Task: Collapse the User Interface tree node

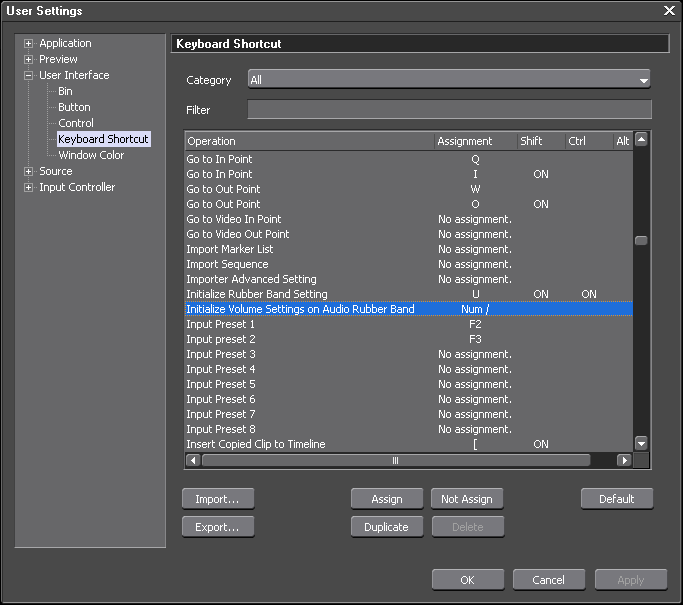Action: coord(29,76)
